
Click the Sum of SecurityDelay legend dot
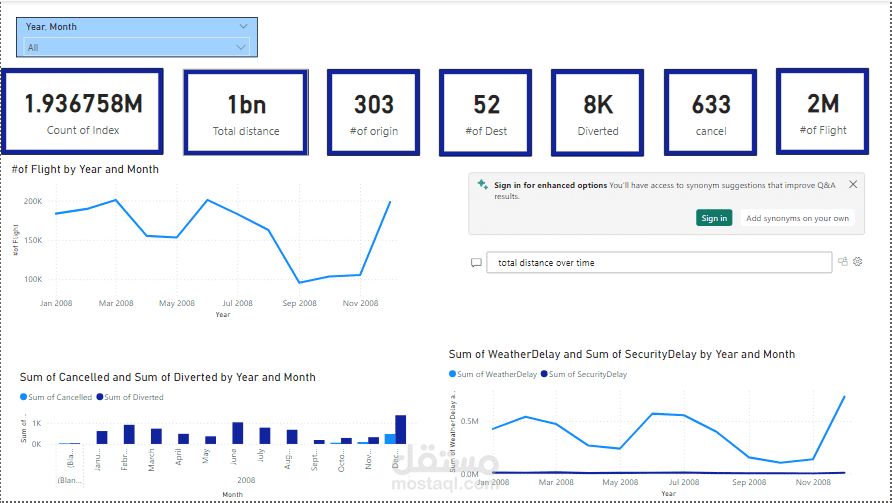coord(544,374)
